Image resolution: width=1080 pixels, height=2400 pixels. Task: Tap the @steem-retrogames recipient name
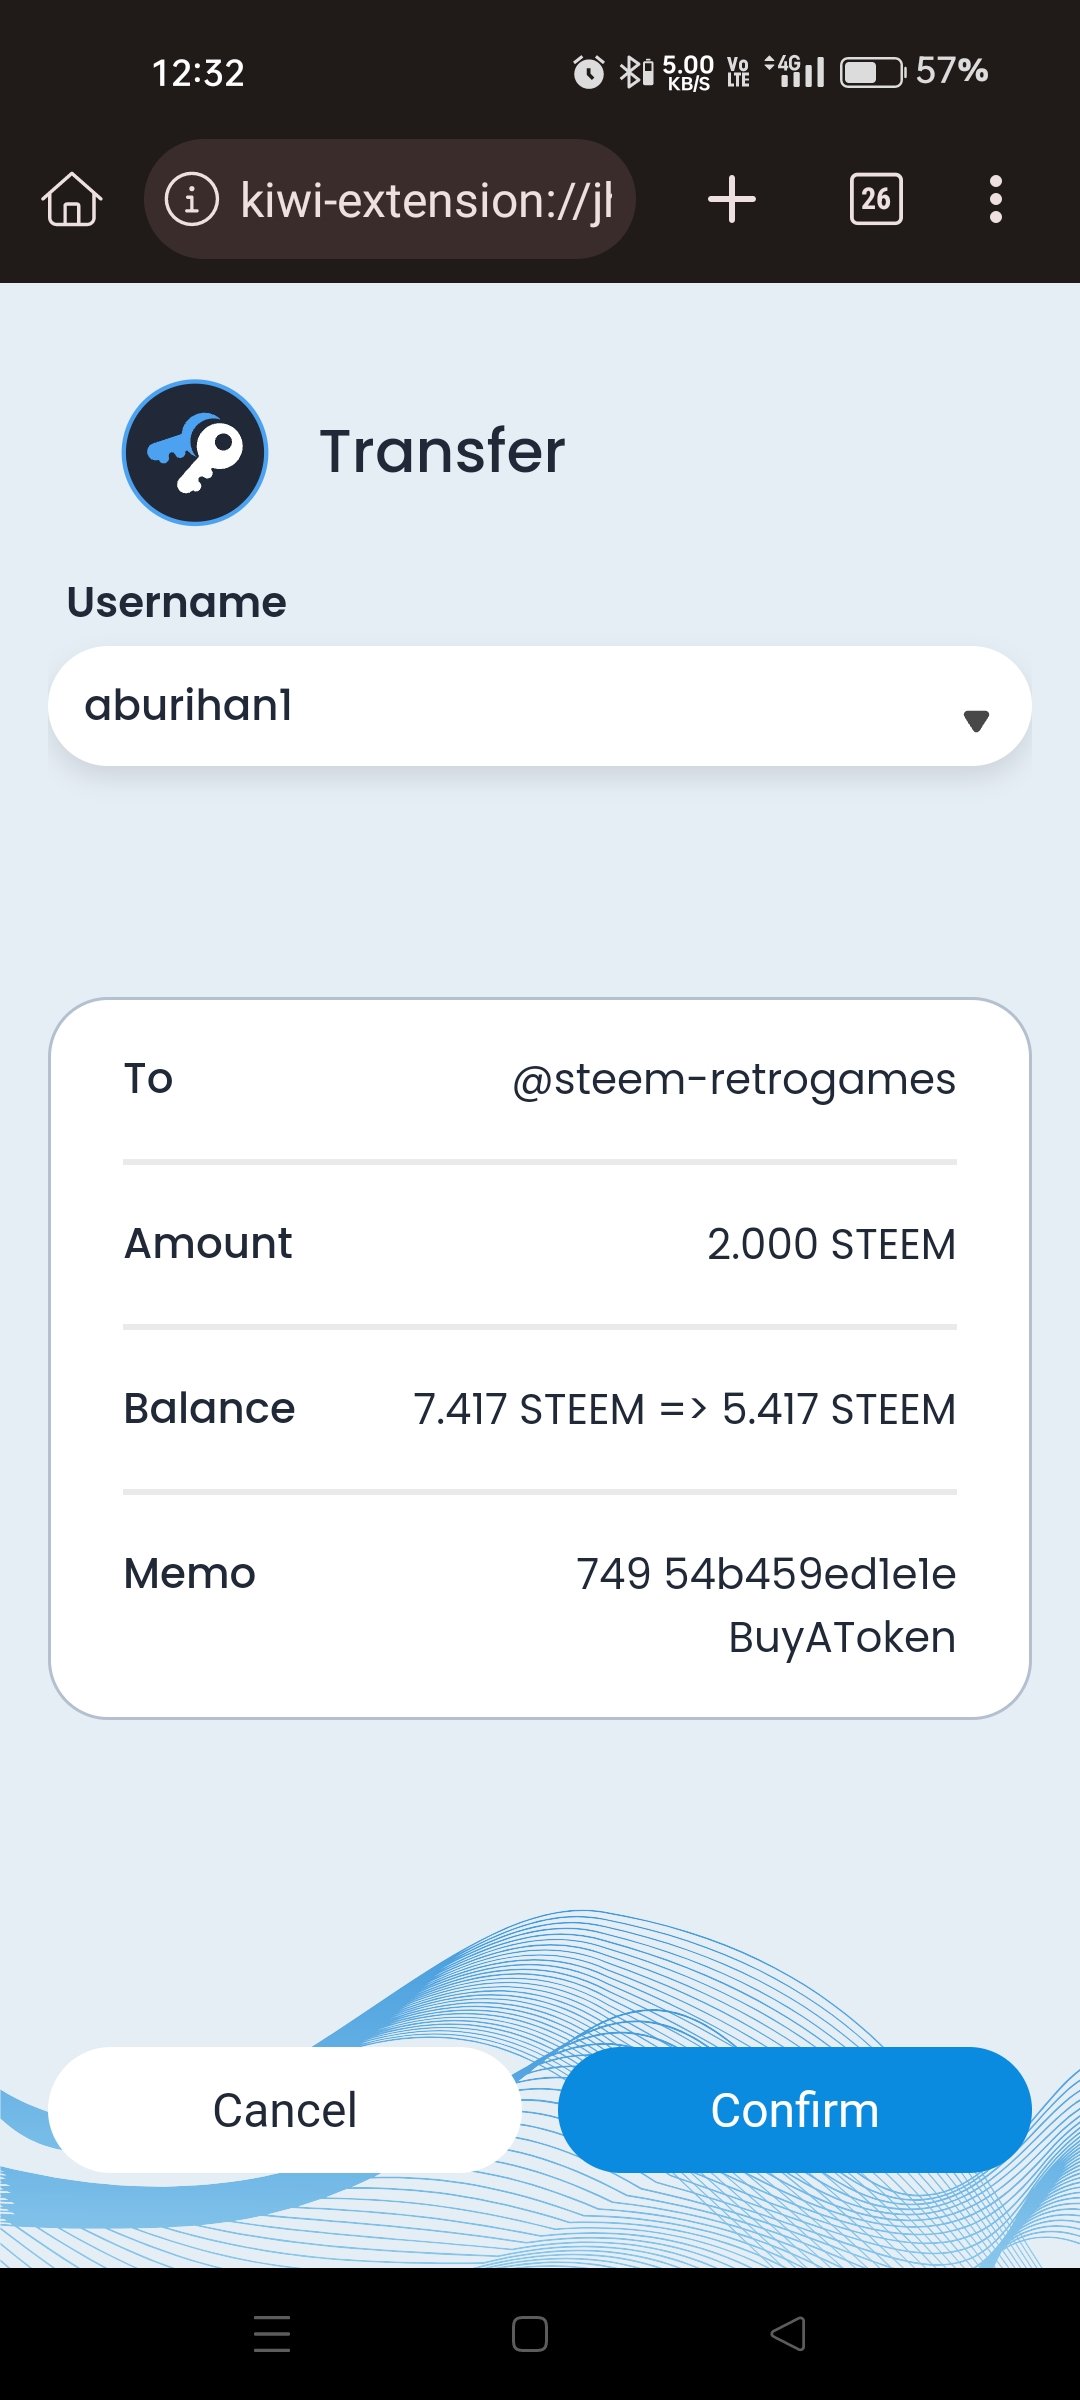[x=734, y=1080]
